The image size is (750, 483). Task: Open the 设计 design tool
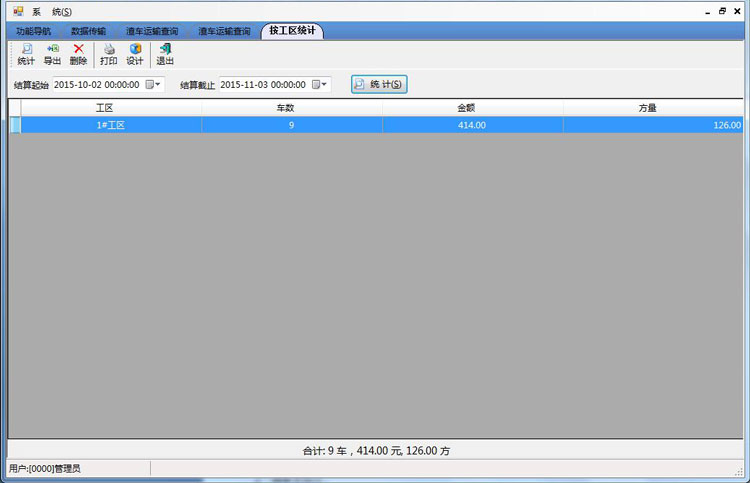tap(135, 54)
